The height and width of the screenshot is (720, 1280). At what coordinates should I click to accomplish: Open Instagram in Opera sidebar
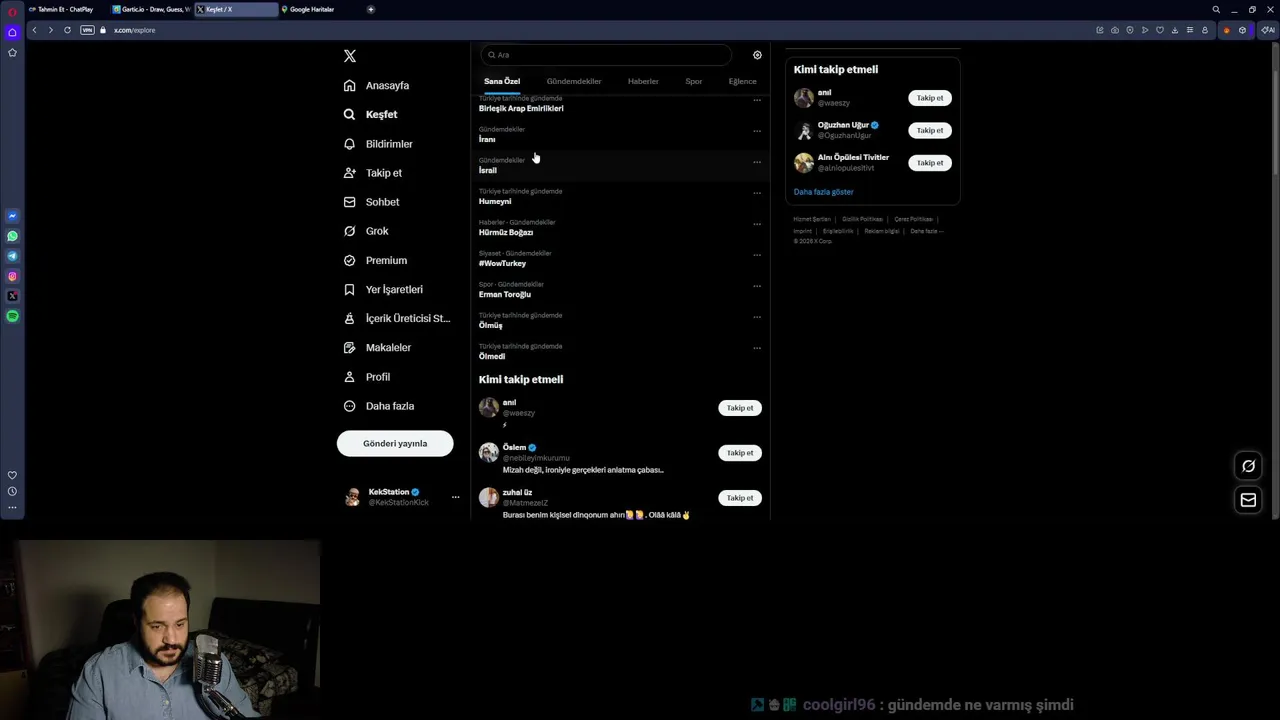(12, 276)
